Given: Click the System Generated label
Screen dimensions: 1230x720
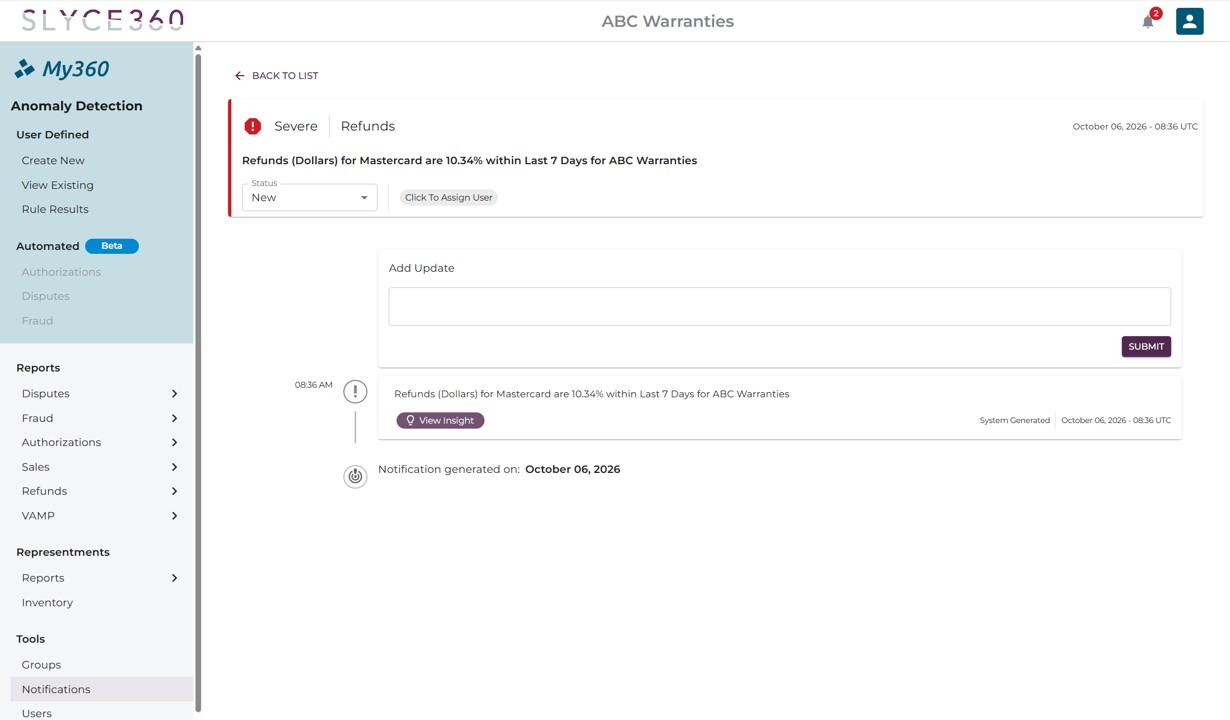Looking at the screenshot, I should pyautogui.click(x=1015, y=421).
